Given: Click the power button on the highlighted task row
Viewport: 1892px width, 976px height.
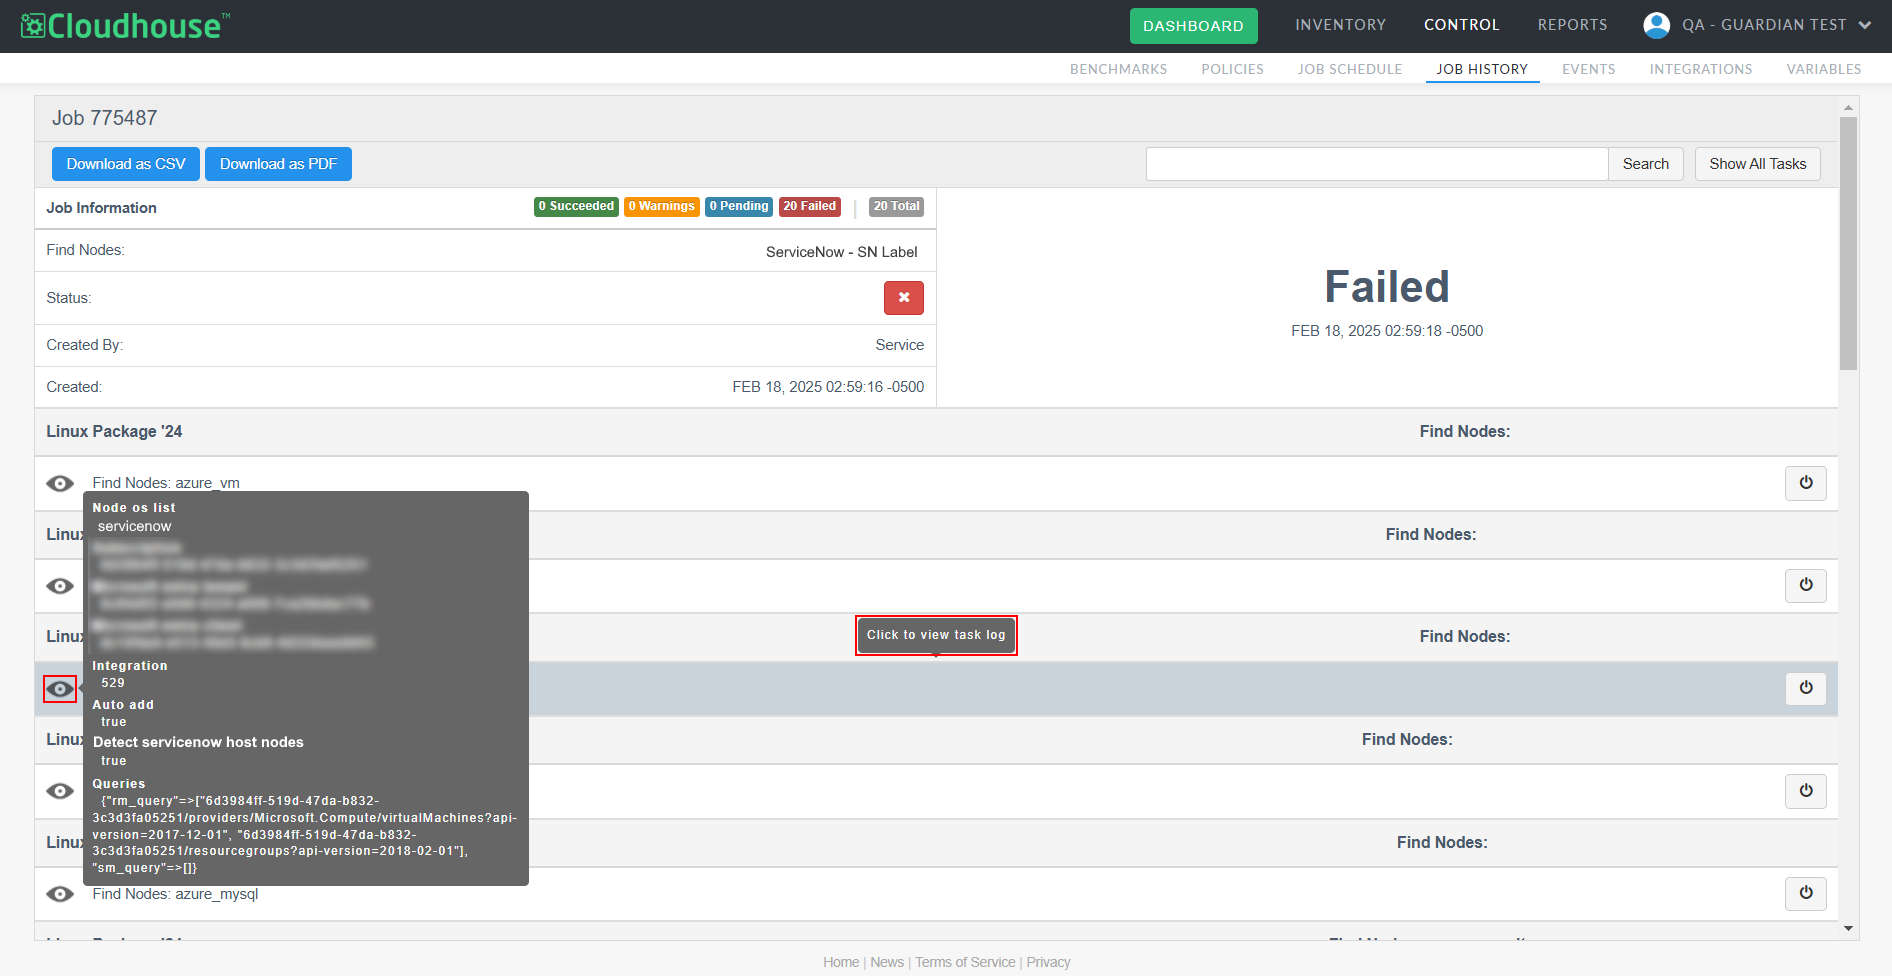Looking at the screenshot, I should point(1805,688).
